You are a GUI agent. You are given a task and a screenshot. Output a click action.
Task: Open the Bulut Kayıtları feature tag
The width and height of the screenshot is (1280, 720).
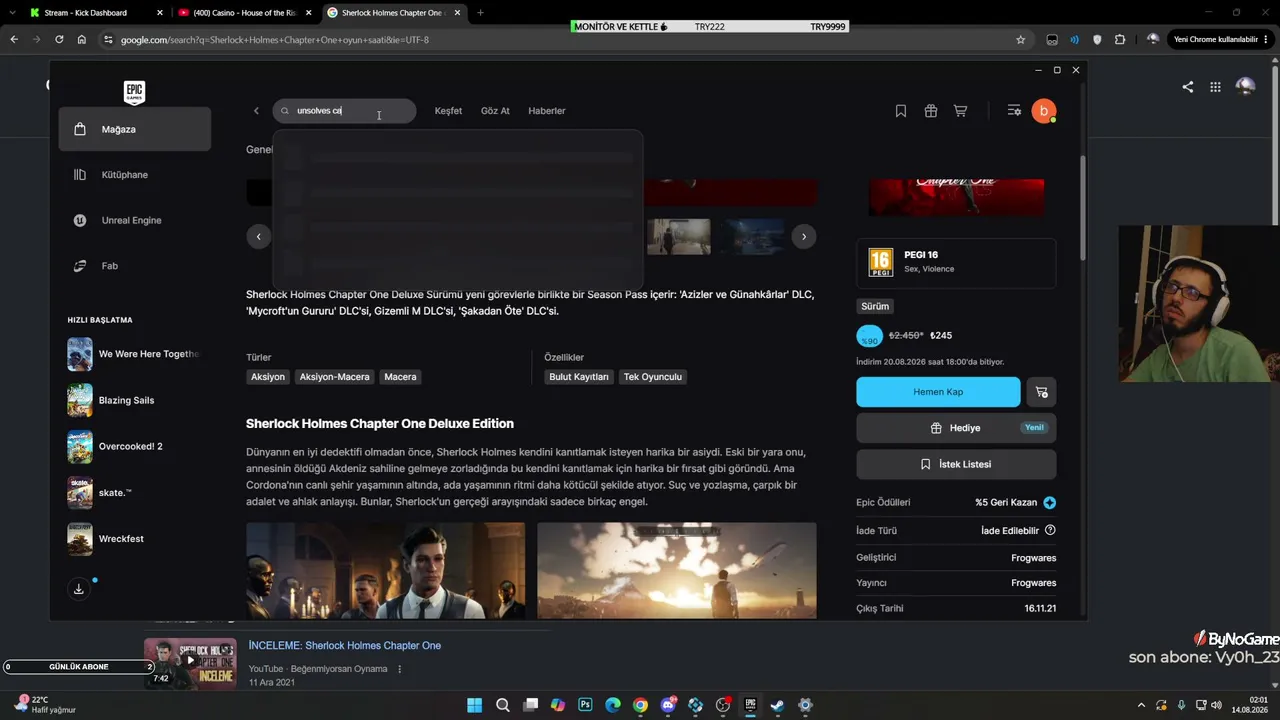(x=579, y=377)
